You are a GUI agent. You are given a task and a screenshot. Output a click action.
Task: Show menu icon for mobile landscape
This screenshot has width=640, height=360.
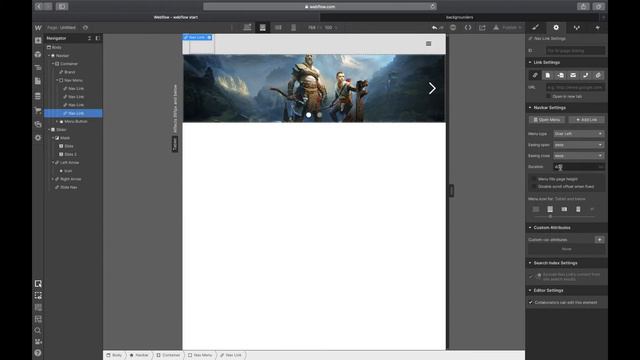pyautogui.click(x=564, y=209)
